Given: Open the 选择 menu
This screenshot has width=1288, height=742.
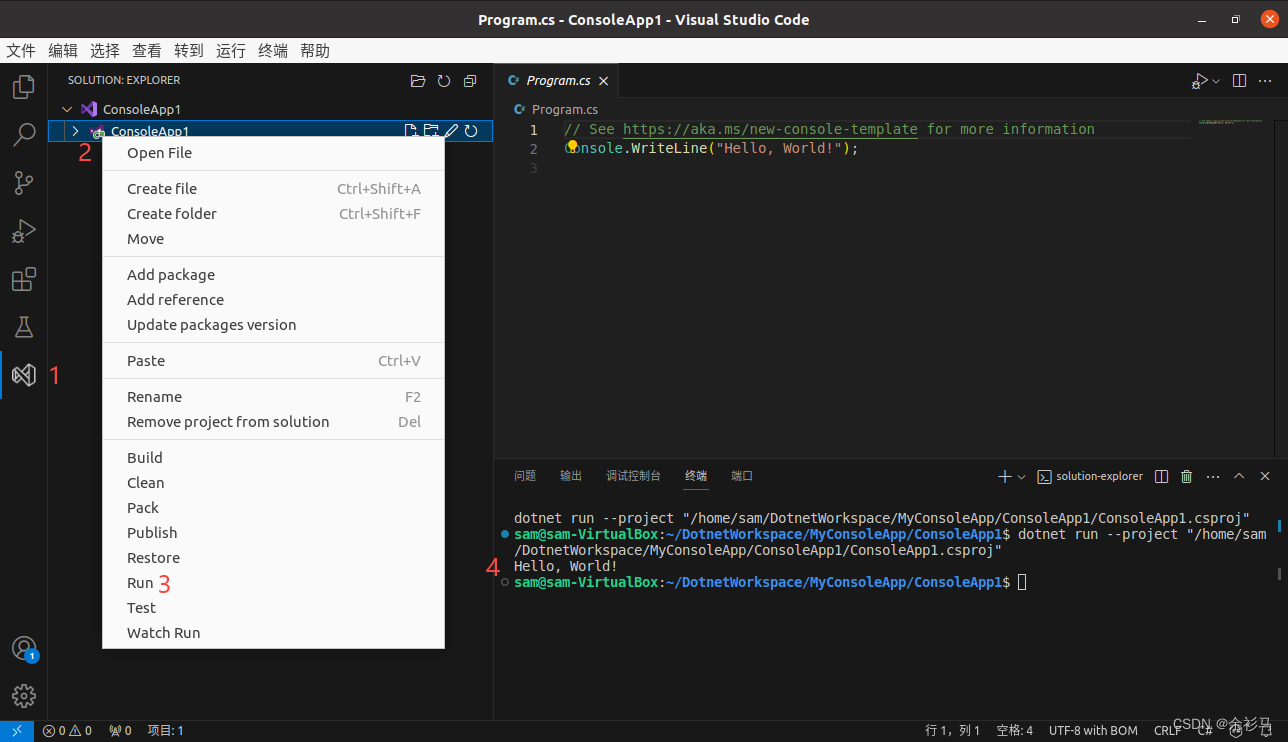Looking at the screenshot, I should coord(105,51).
